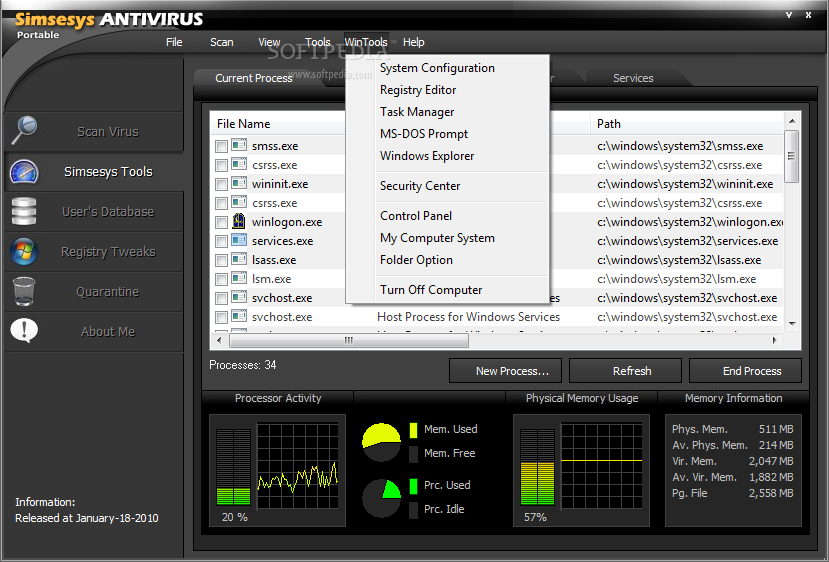Click the Simsesys Tools gauge icon

click(x=24, y=172)
